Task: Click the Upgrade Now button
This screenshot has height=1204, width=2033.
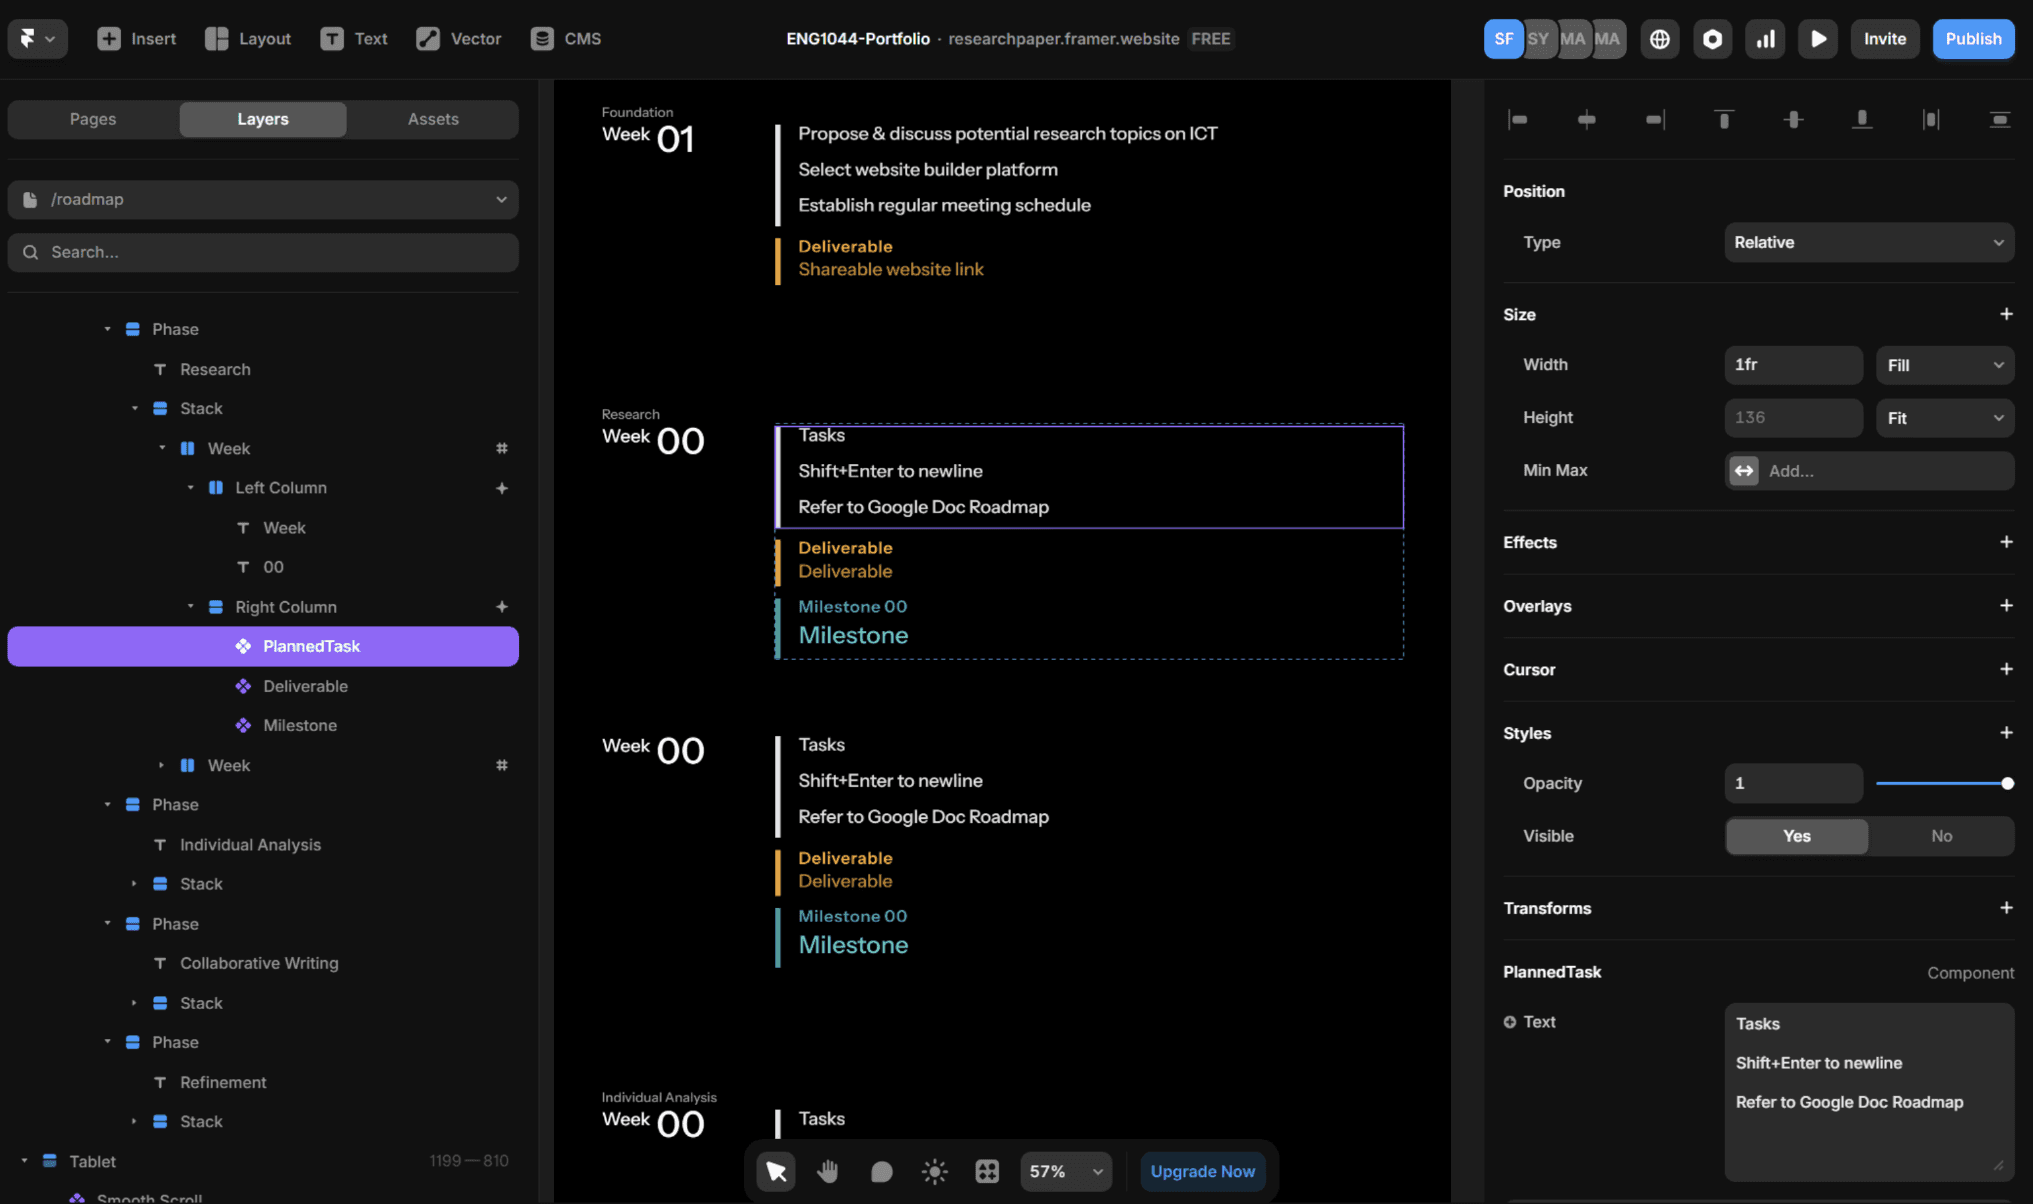Action: [1202, 1171]
